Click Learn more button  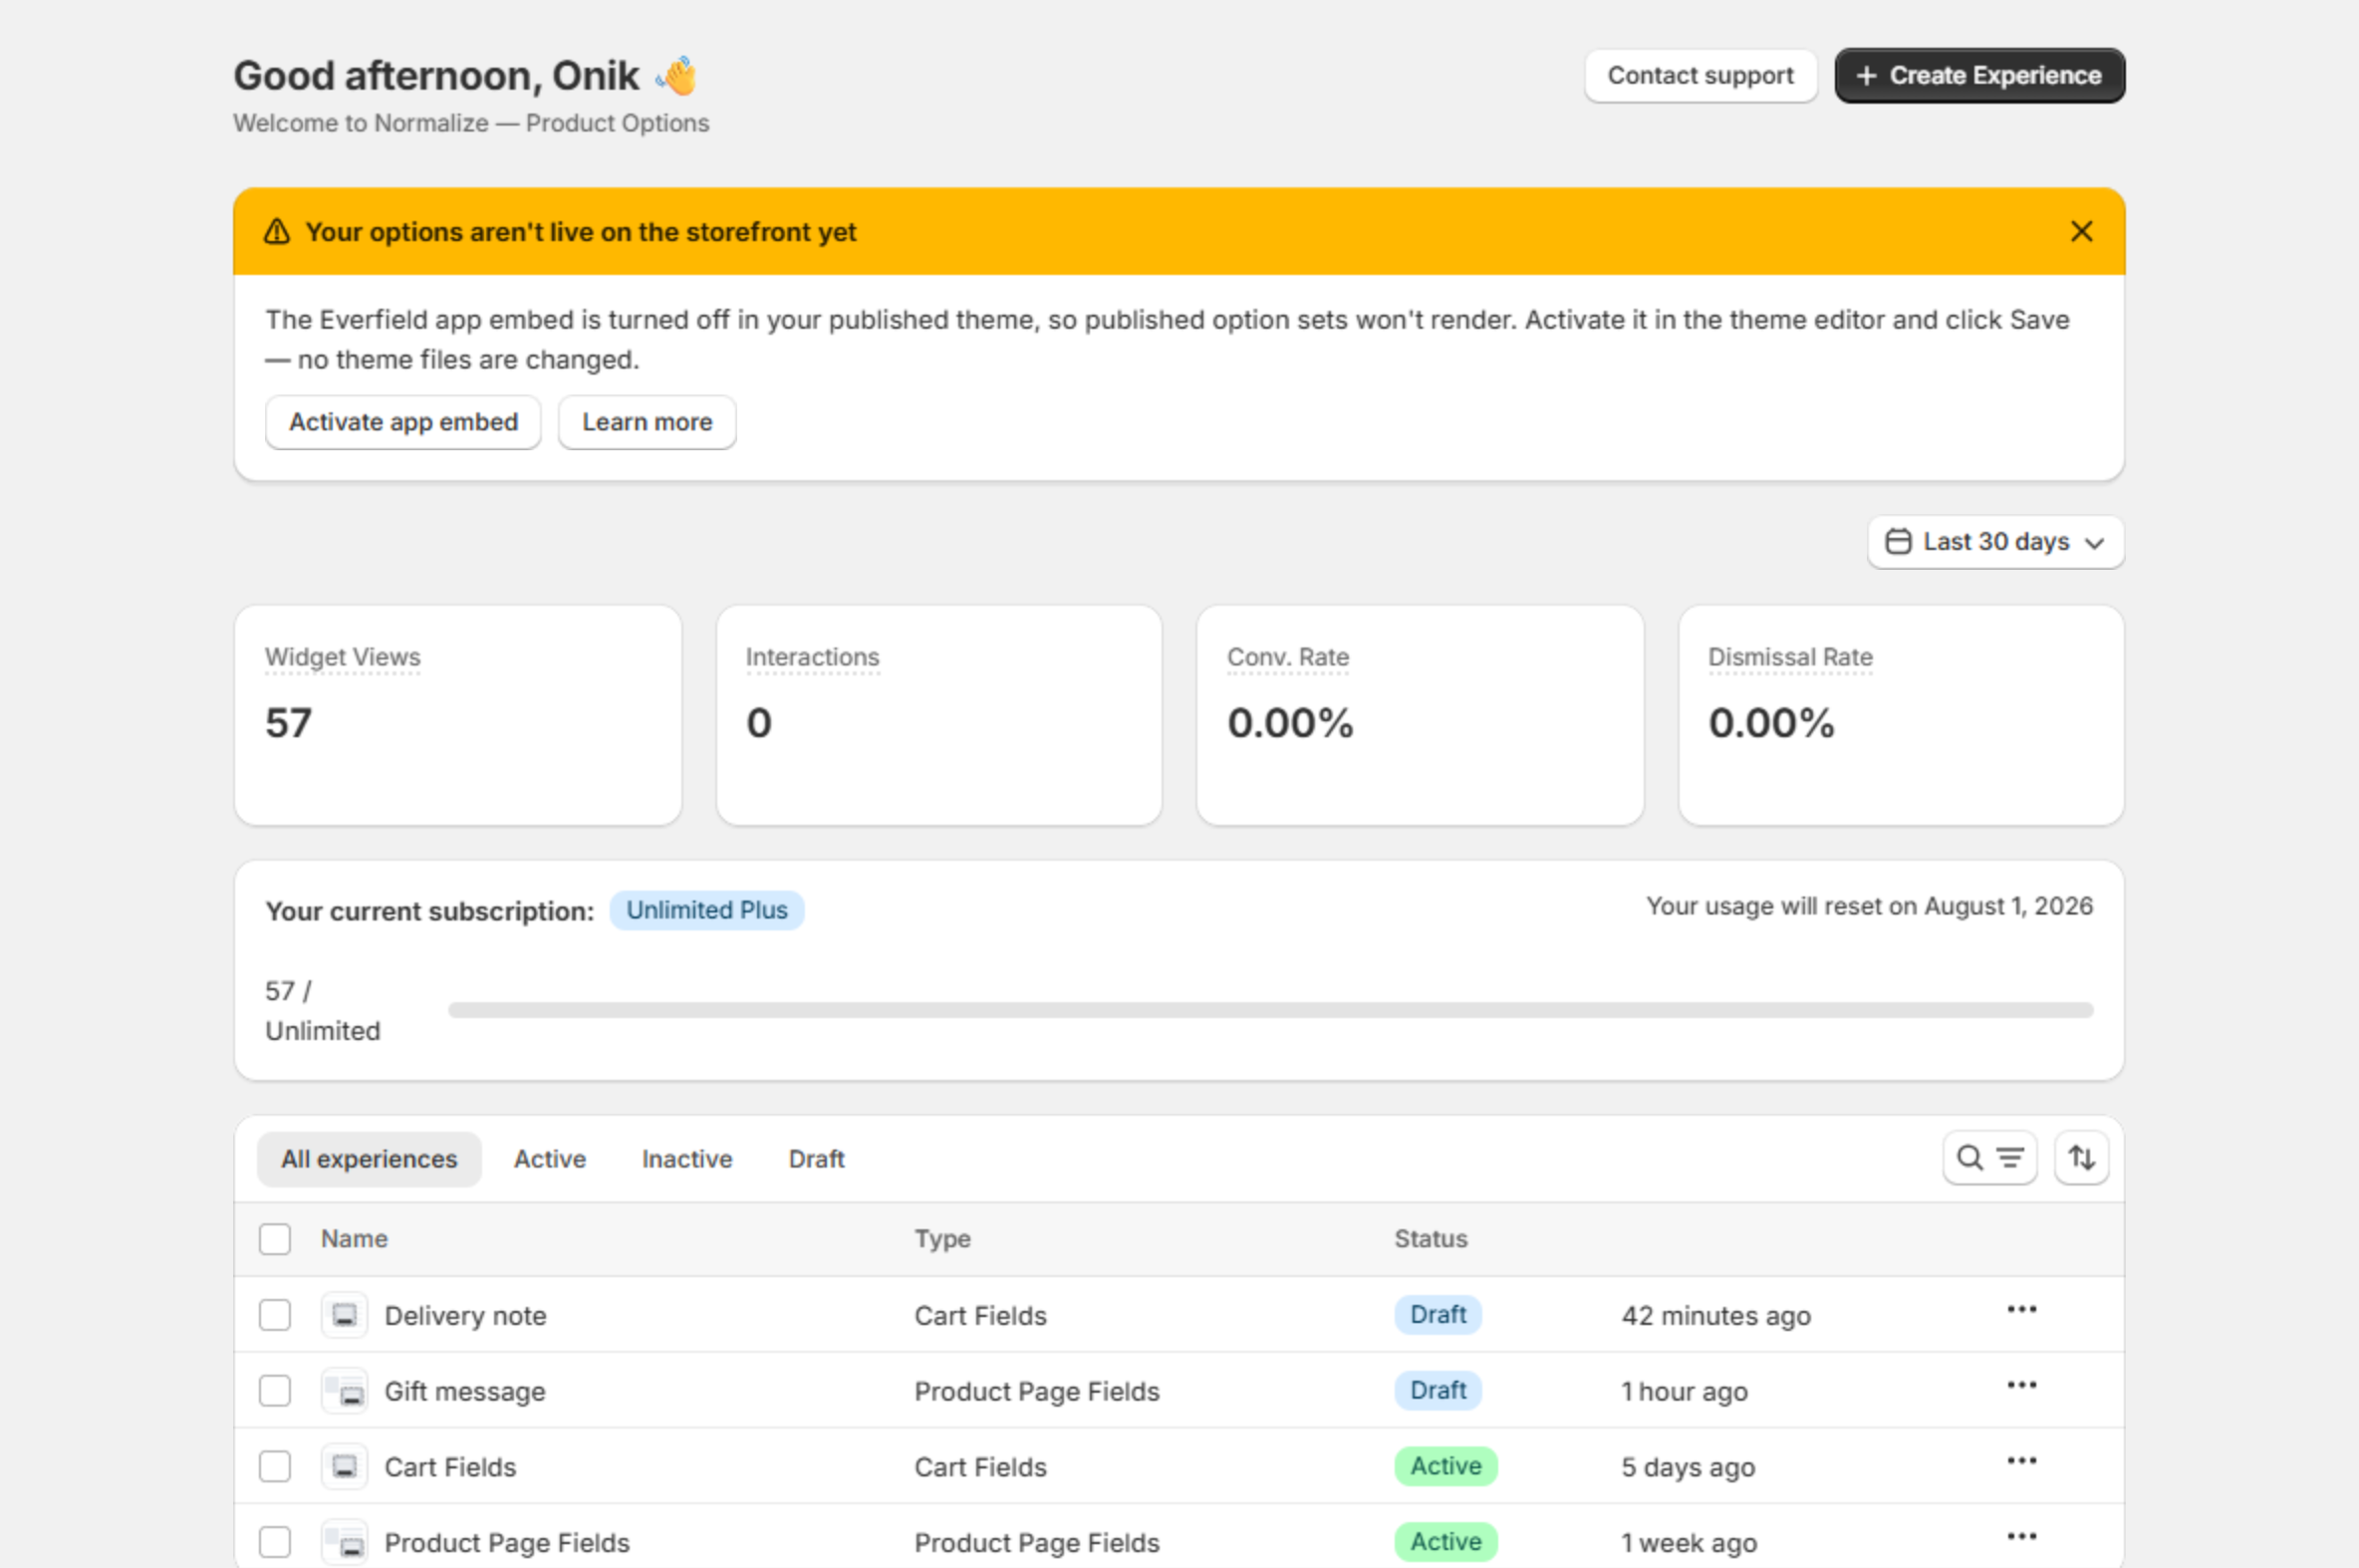647,422
